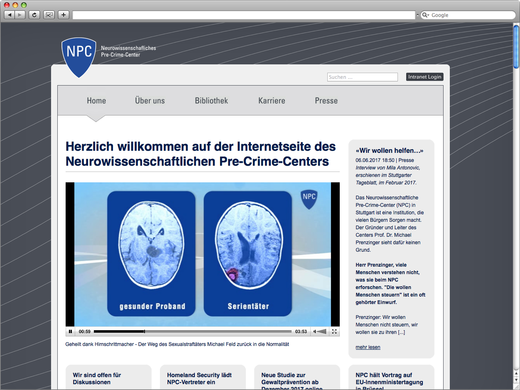Click the brain scan video frame

(x=203, y=254)
